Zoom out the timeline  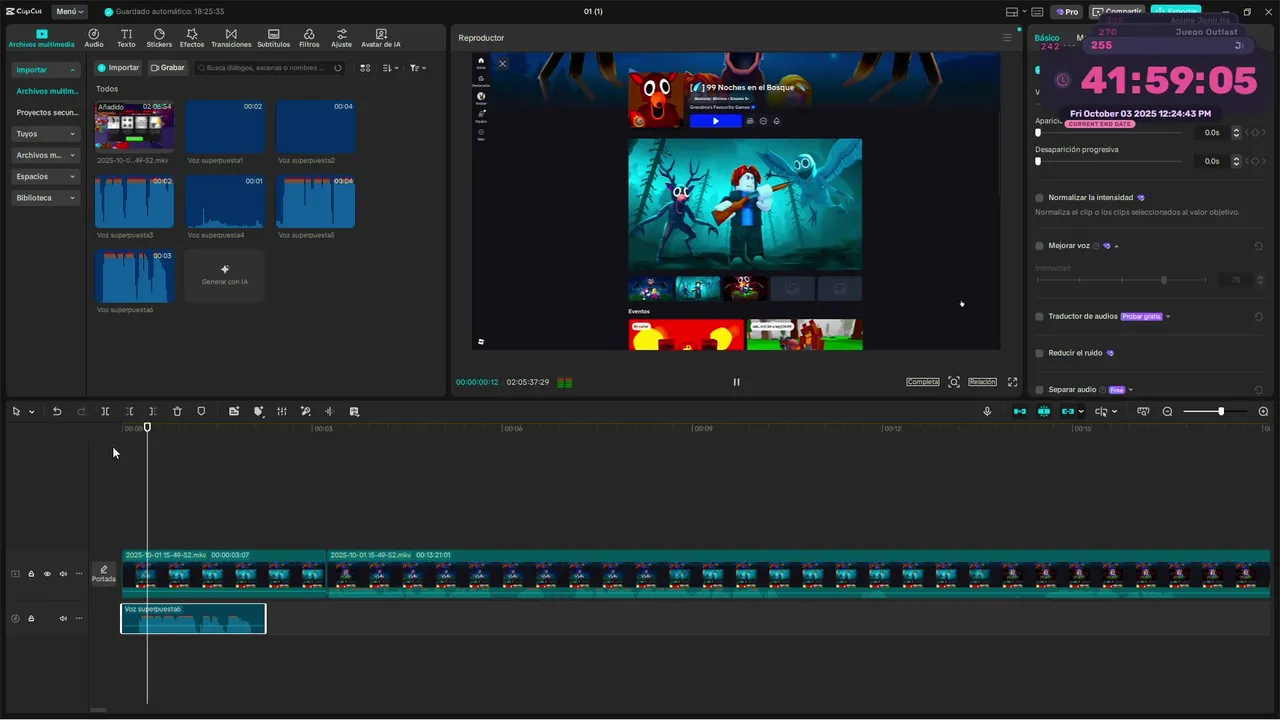[x=1167, y=411]
